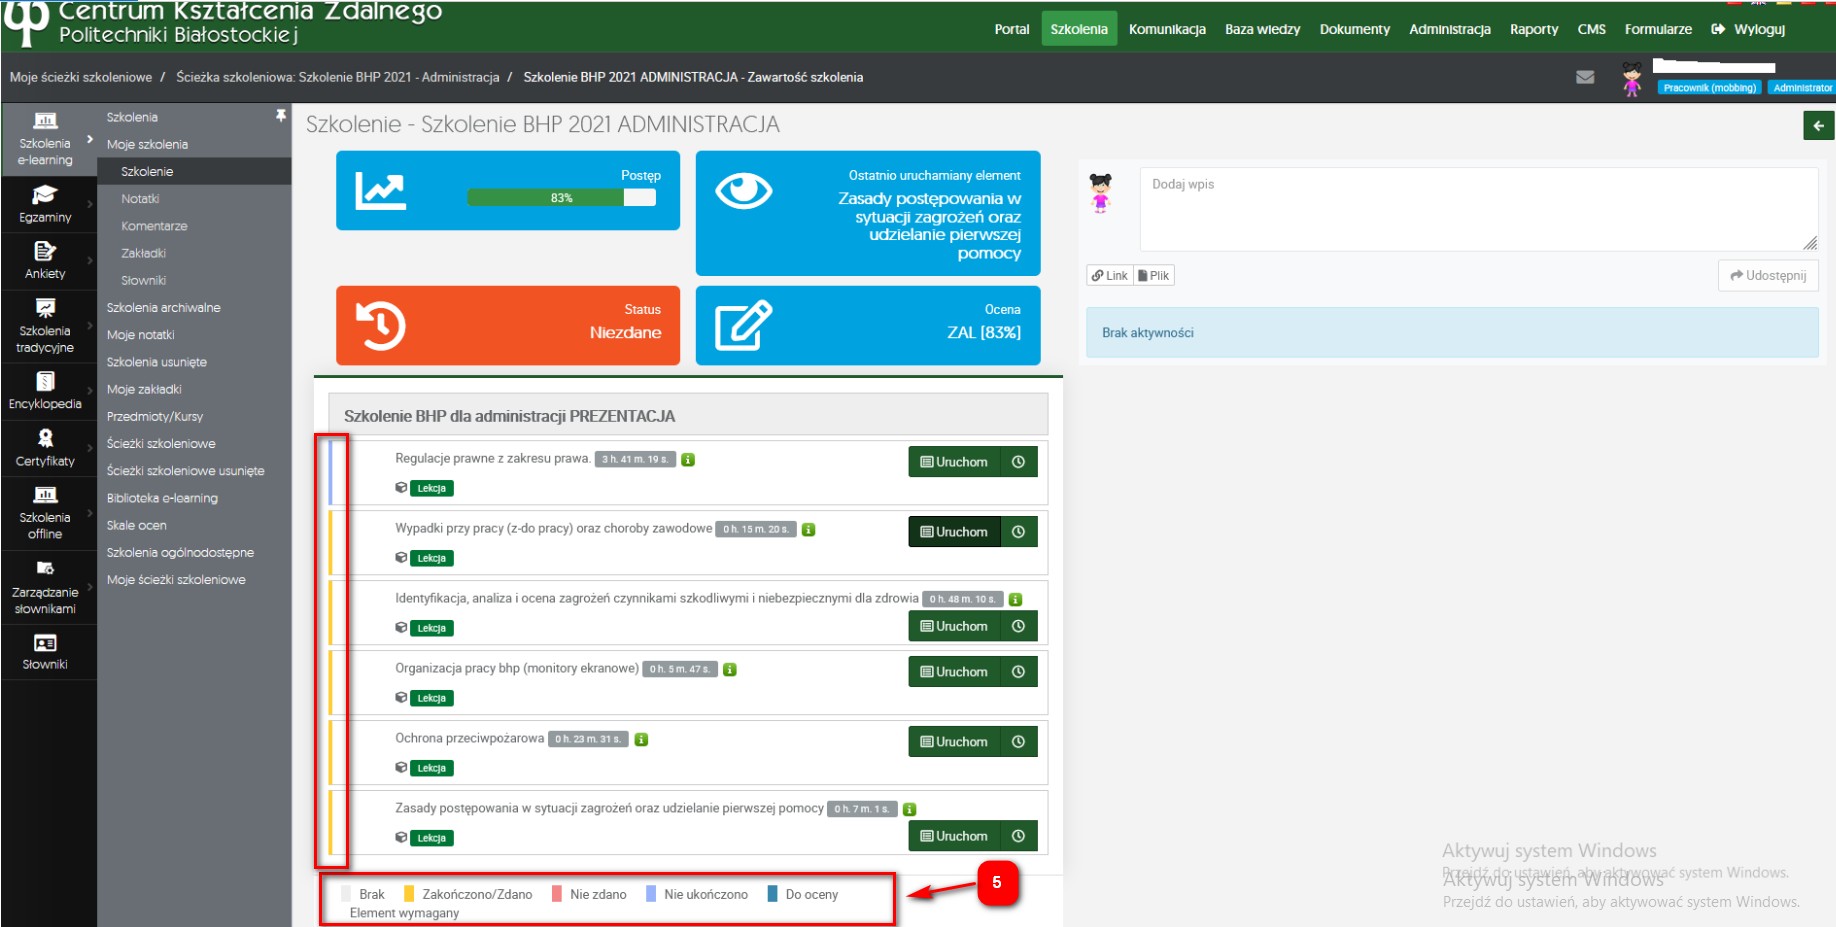Click the green back arrow button
This screenshot has width=1836, height=927.
[1819, 125]
